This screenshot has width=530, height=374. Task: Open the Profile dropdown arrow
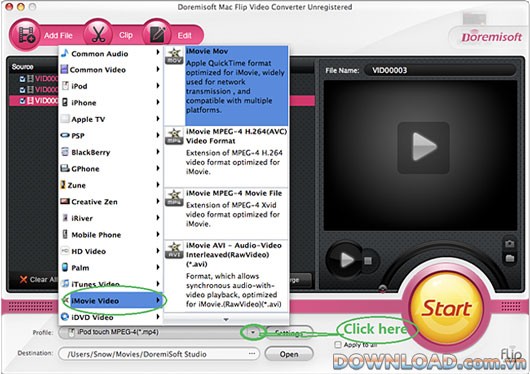click(253, 332)
